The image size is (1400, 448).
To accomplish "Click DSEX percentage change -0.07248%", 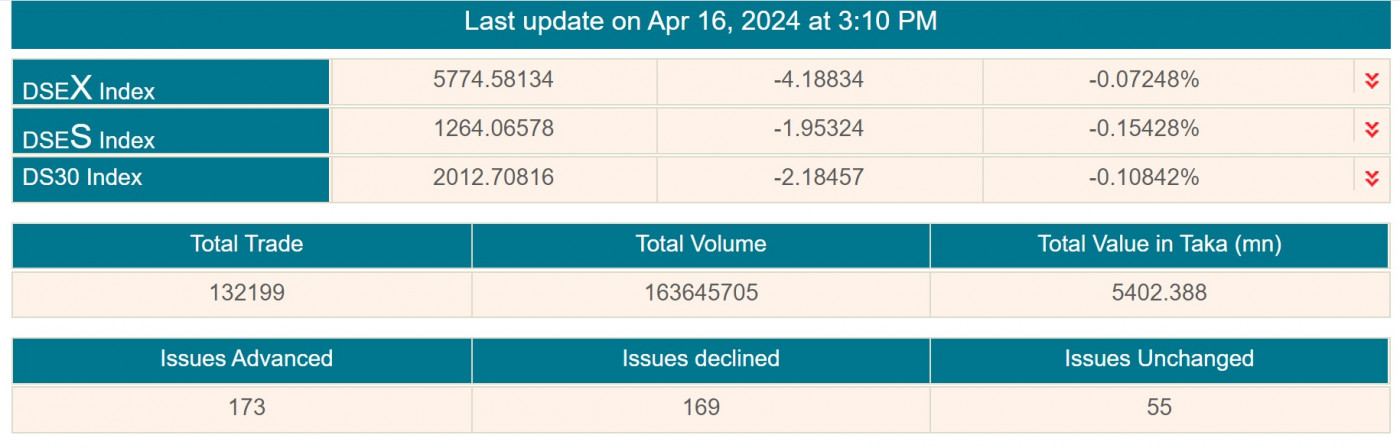I will point(1143,80).
